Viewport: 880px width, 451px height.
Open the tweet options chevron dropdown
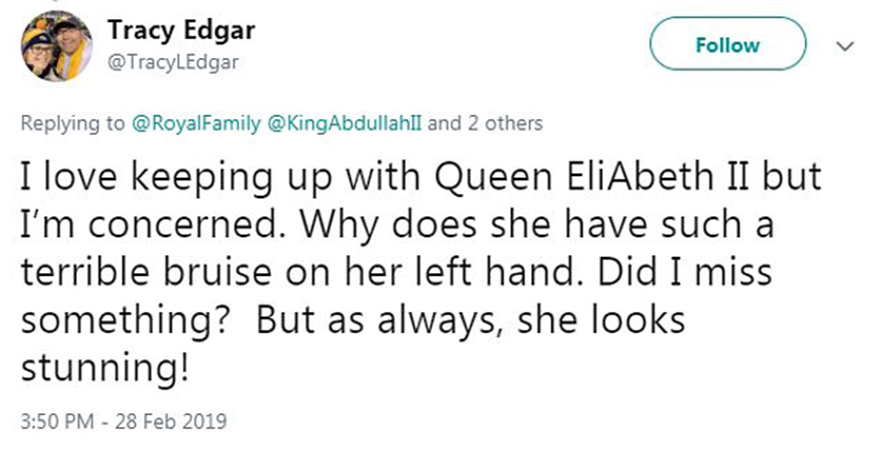[x=845, y=46]
